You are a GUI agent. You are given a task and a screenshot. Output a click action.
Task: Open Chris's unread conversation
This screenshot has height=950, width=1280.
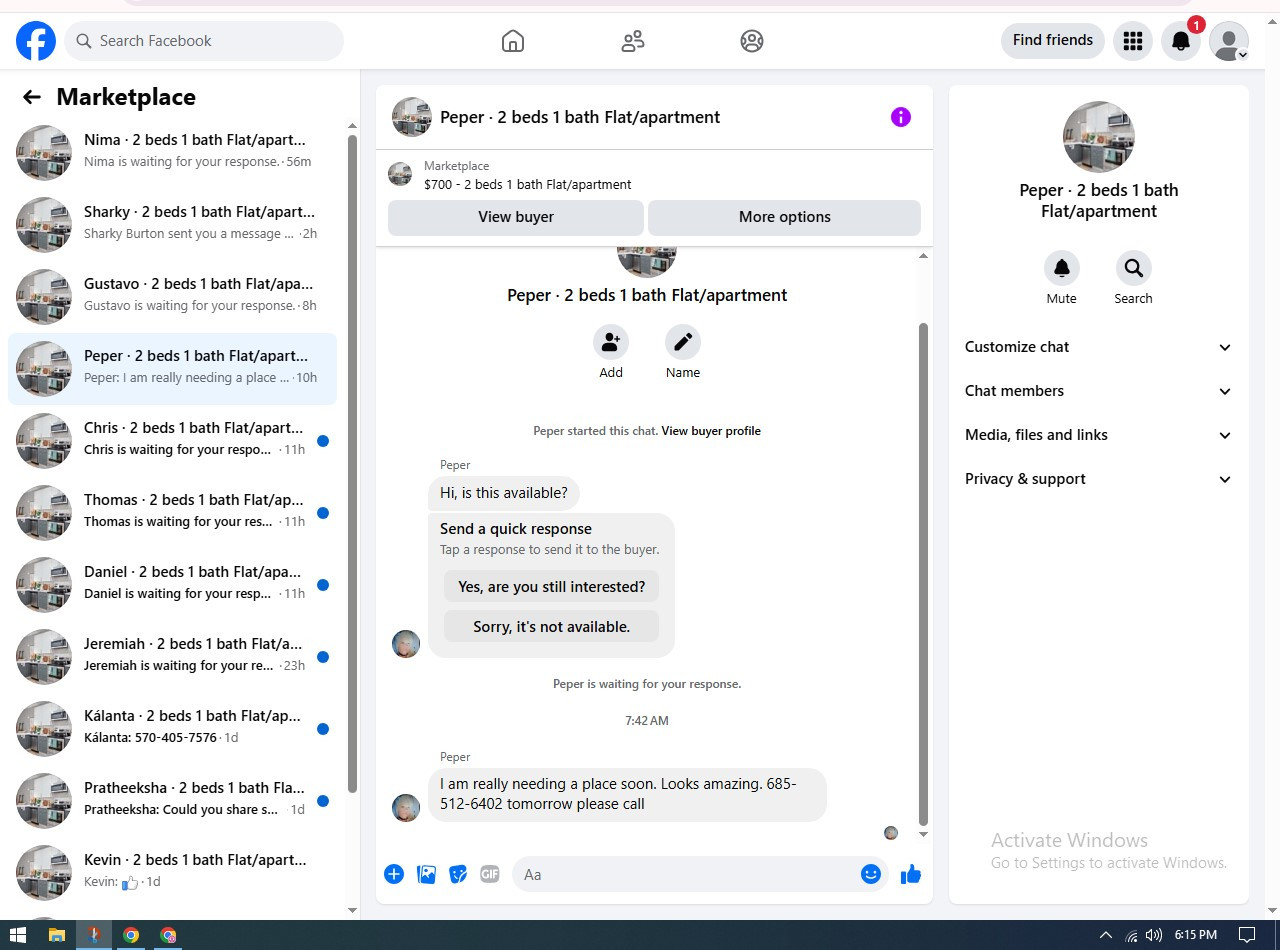coord(172,441)
